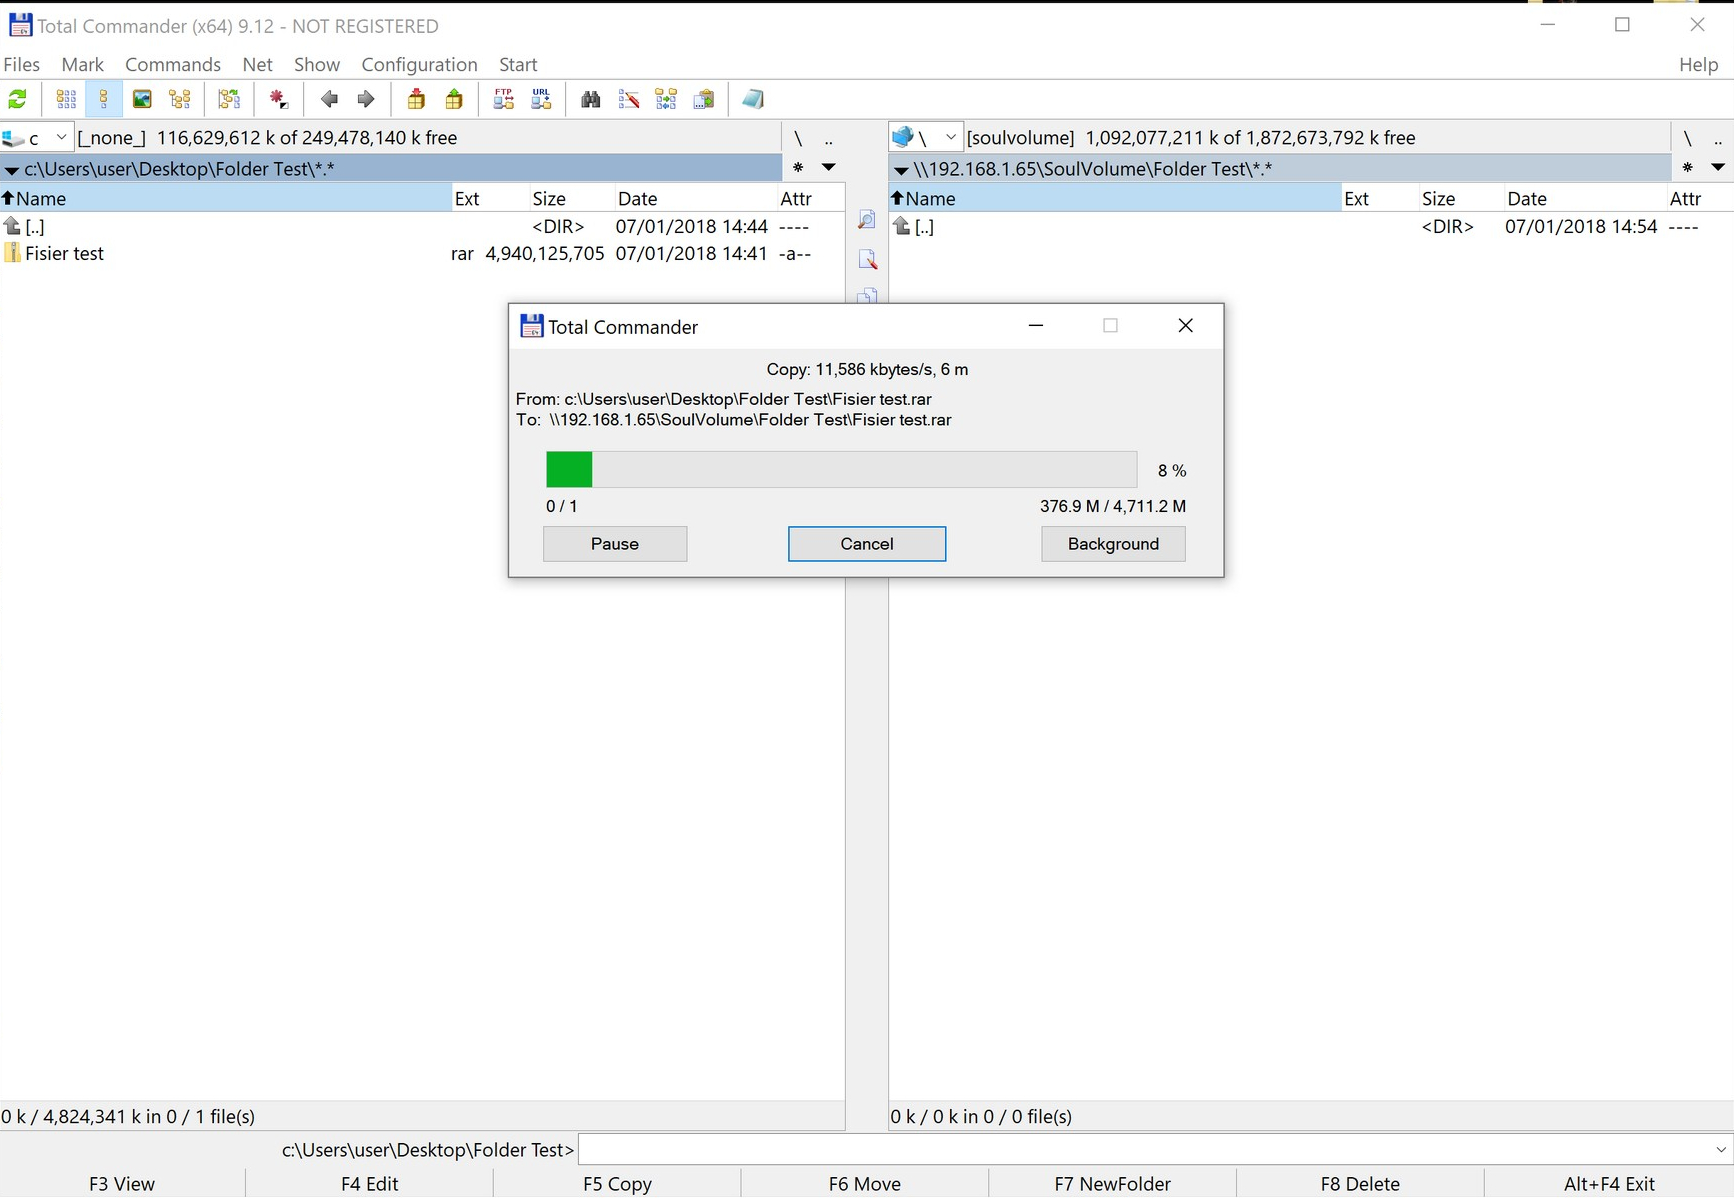Select the [..] entry in right panel

point(1310,227)
